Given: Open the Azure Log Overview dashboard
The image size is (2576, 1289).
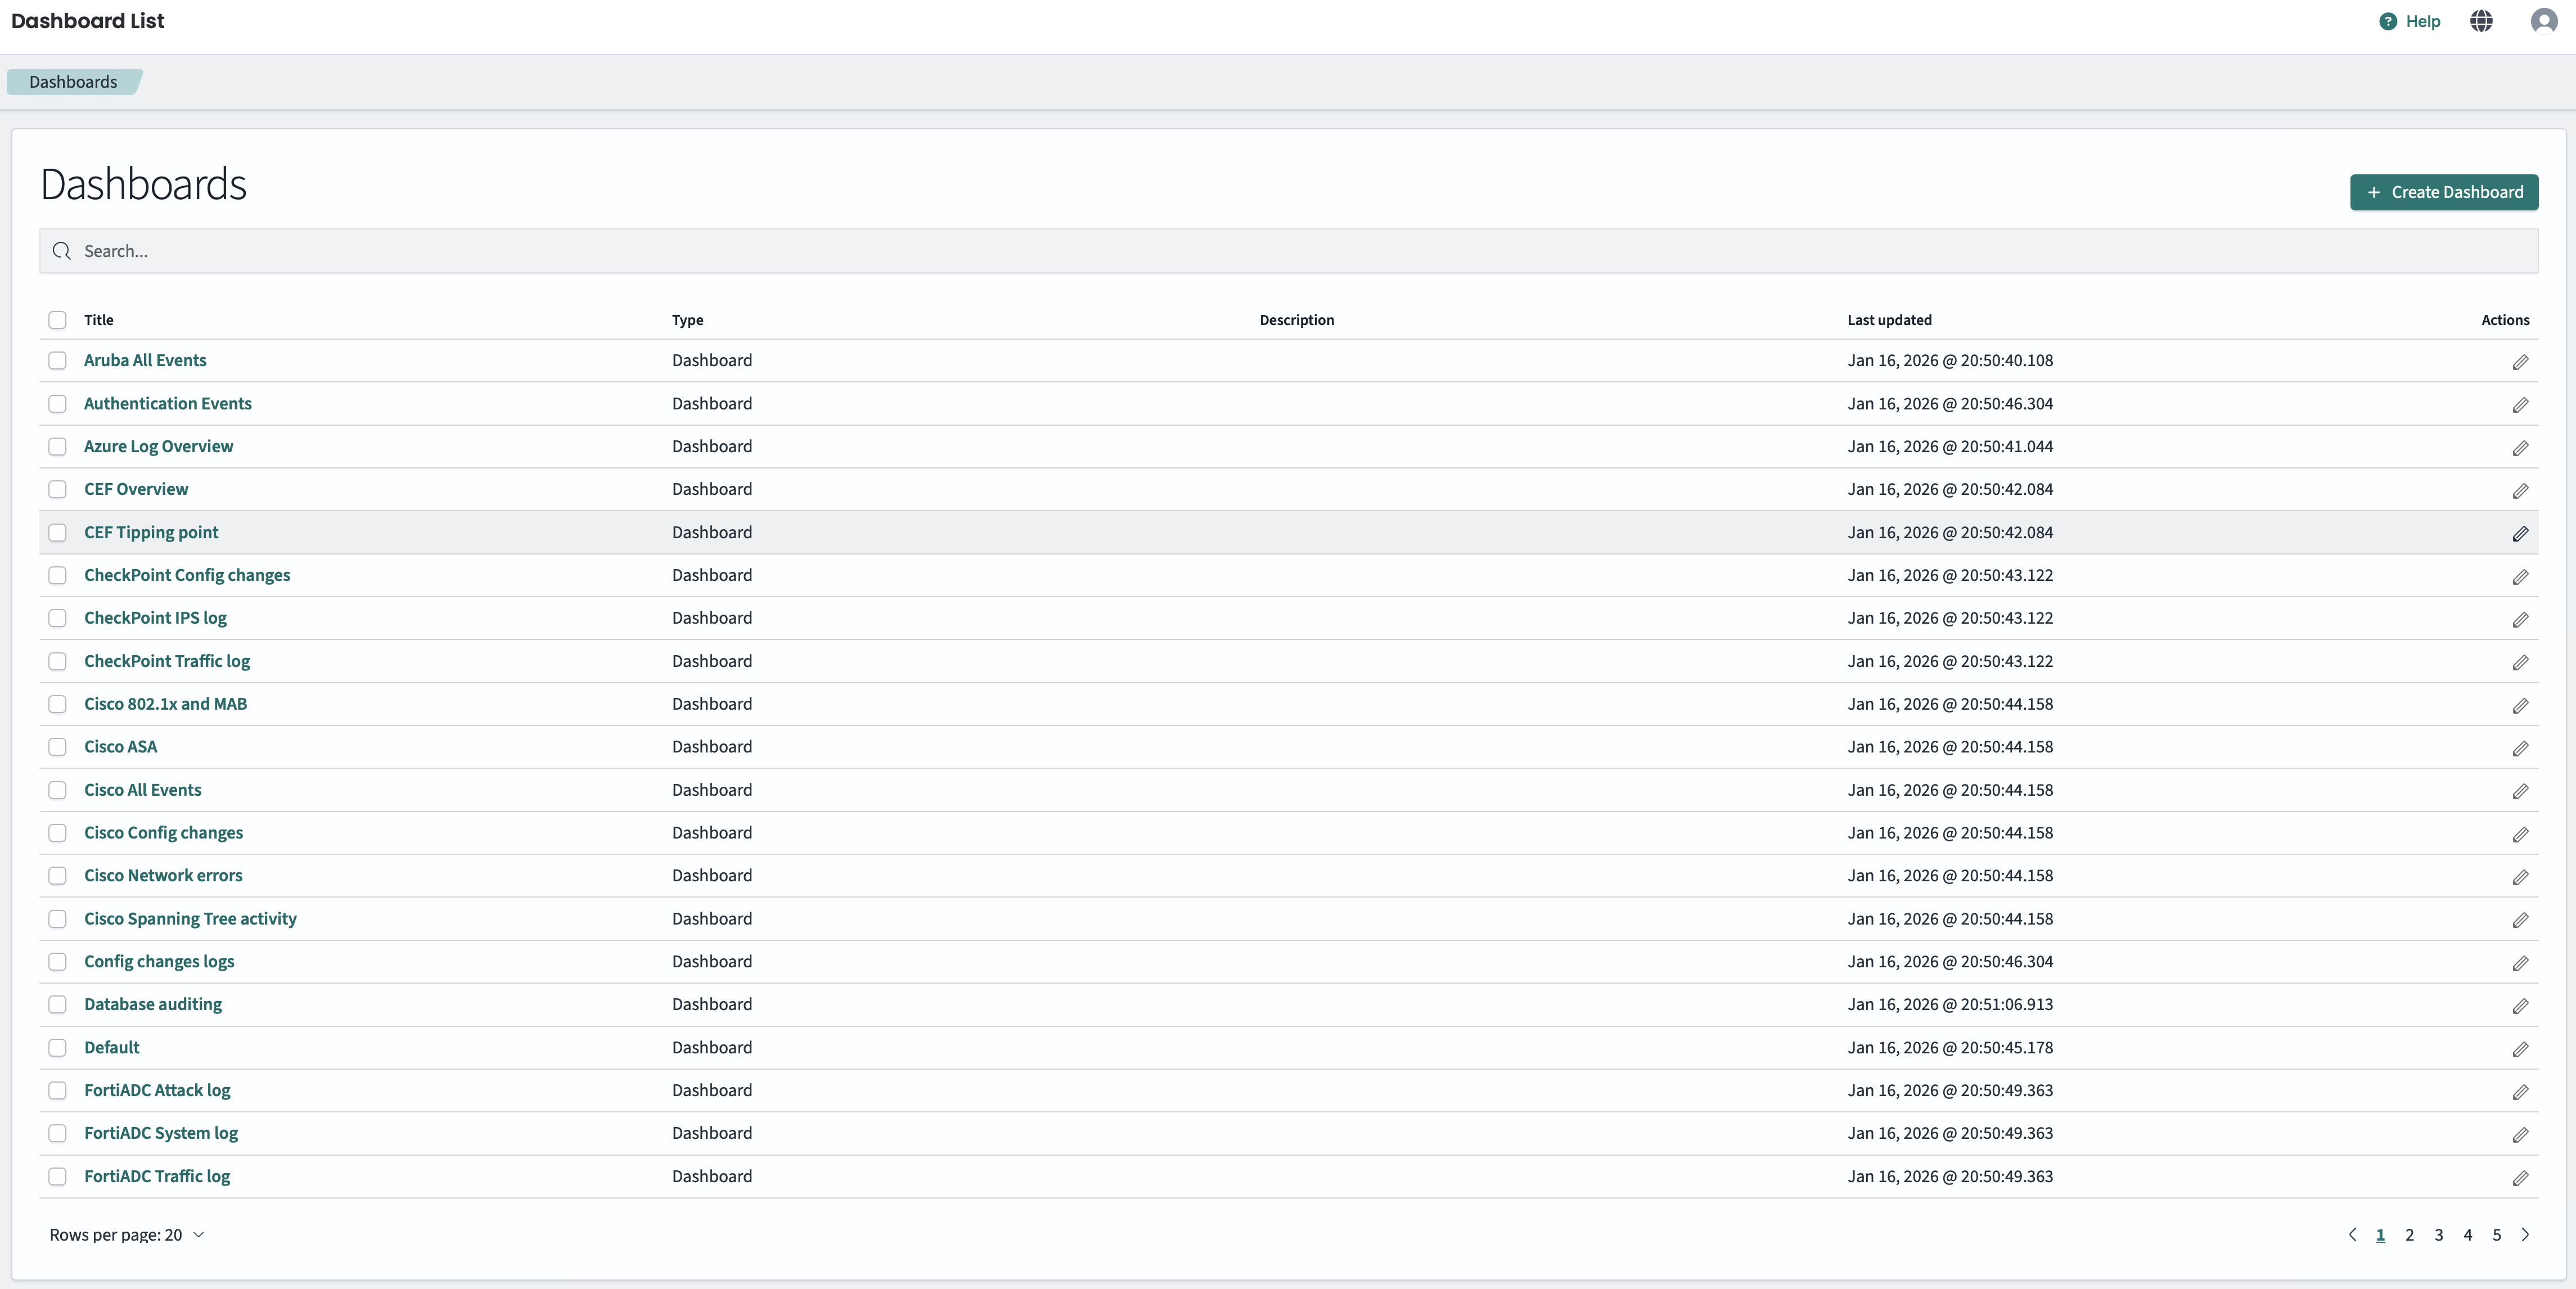Looking at the screenshot, I should click(158, 446).
